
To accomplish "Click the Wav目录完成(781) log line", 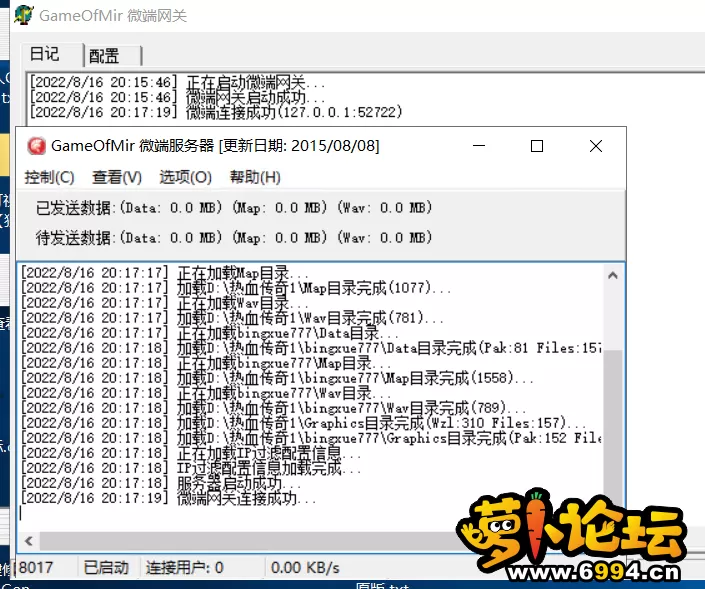I will coord(232,318).
